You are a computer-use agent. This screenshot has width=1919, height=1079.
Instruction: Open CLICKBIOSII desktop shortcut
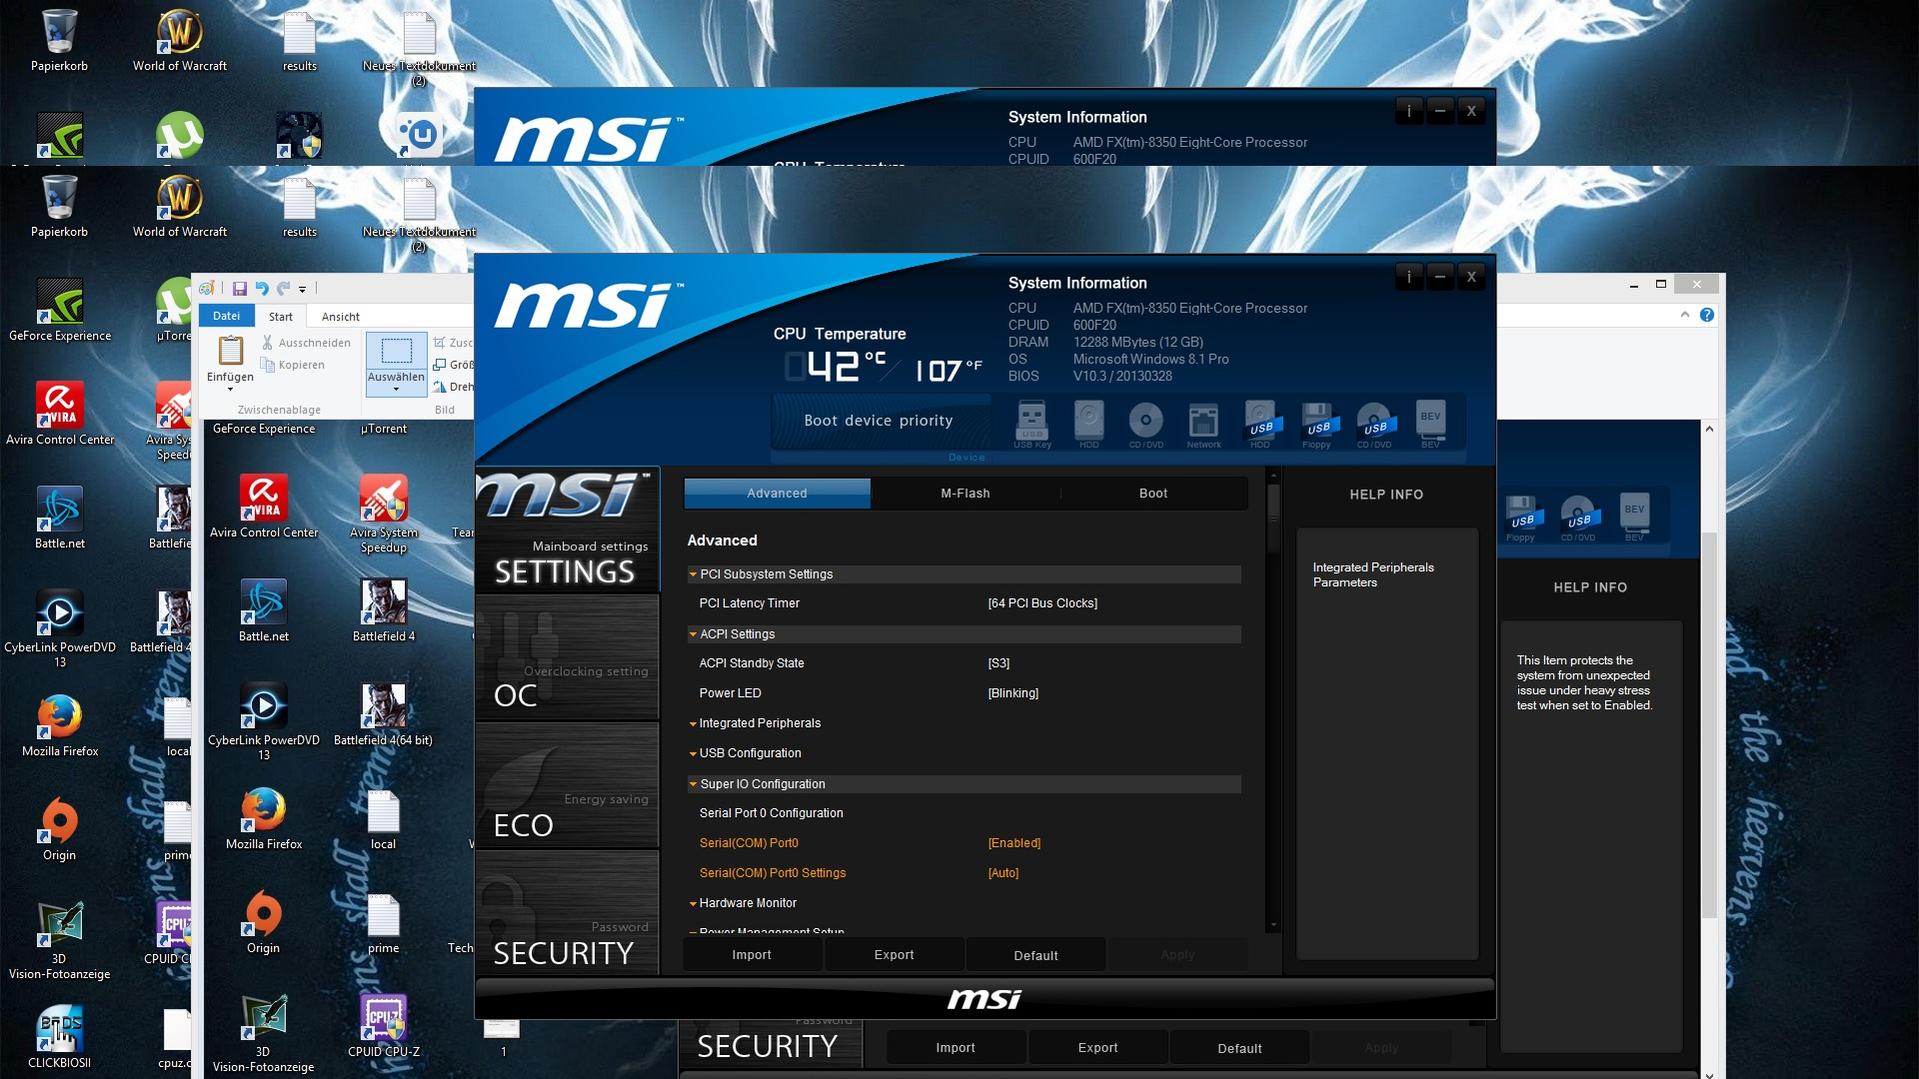click(x=59, y=1037)
